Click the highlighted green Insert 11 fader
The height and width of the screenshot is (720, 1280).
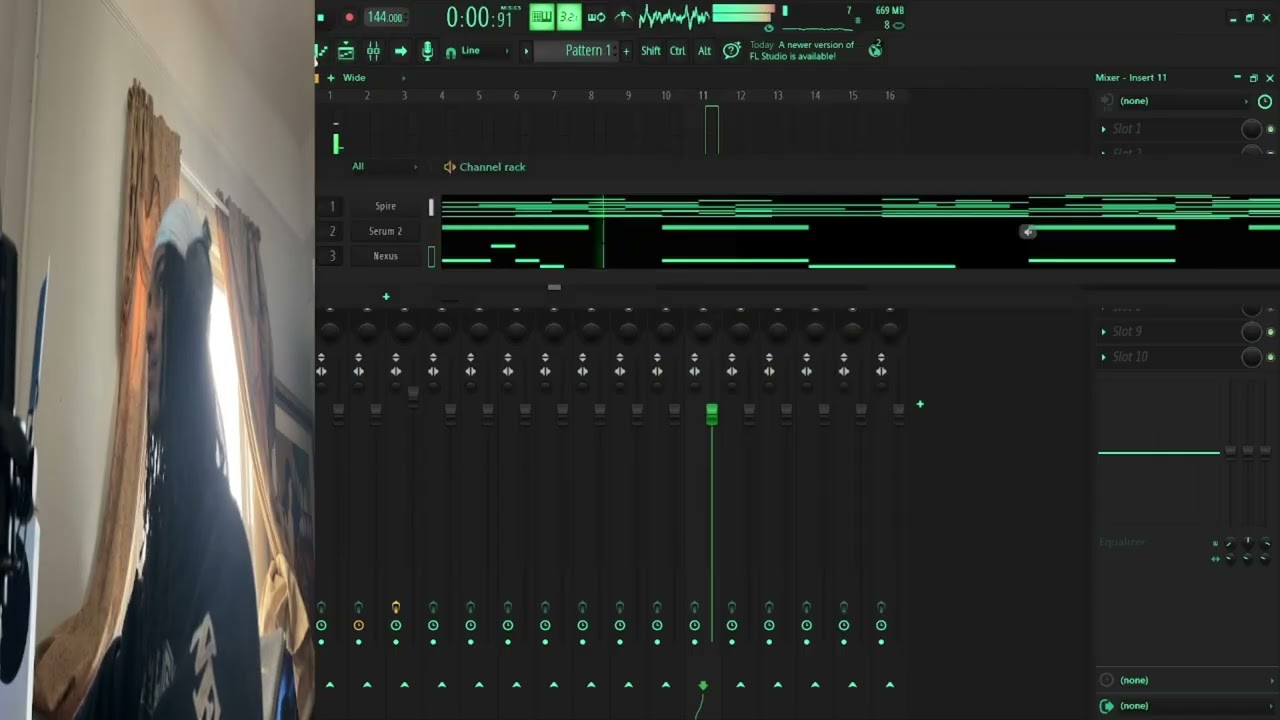[x=712, y=414]
